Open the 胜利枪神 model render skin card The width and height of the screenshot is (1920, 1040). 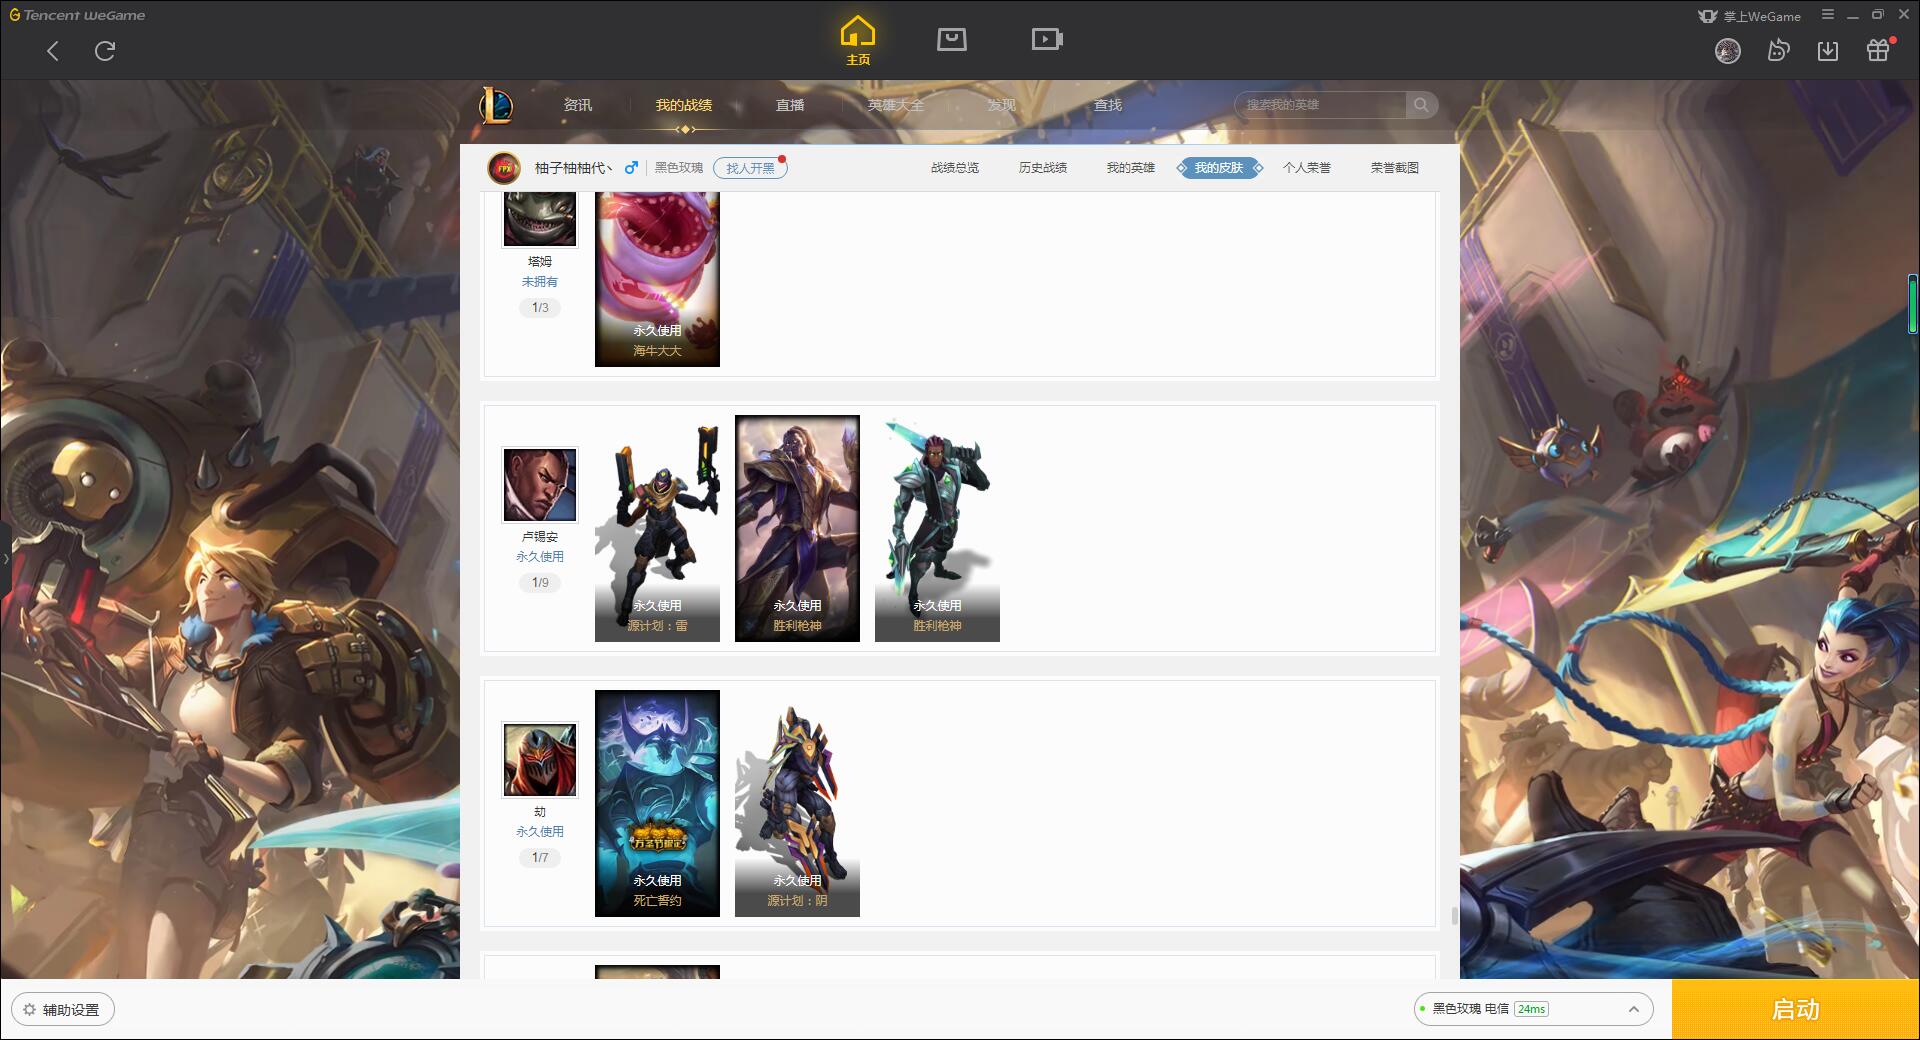[937, 529]
